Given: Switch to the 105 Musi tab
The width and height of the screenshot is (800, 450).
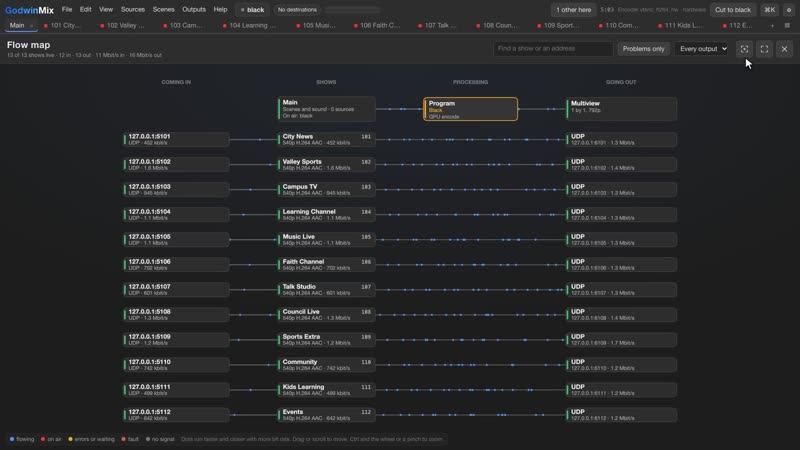Looking at the screenshot, I should click(316, 26).
